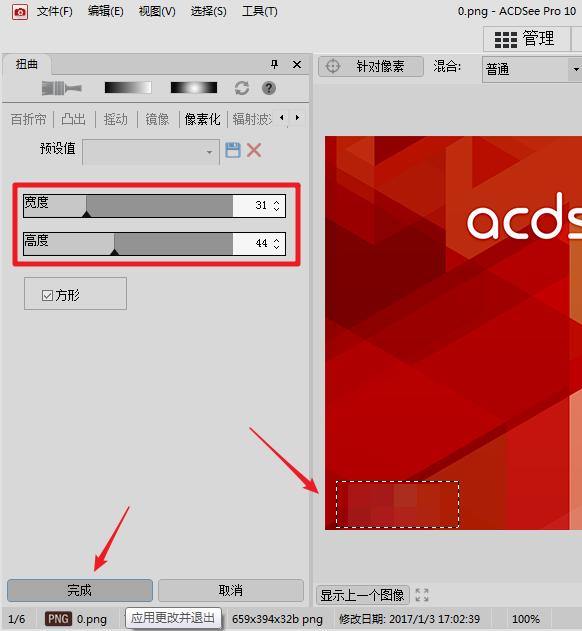Open the 预设值 dropdown
Viewport: 582px width, 631px height.
[151, 152]
